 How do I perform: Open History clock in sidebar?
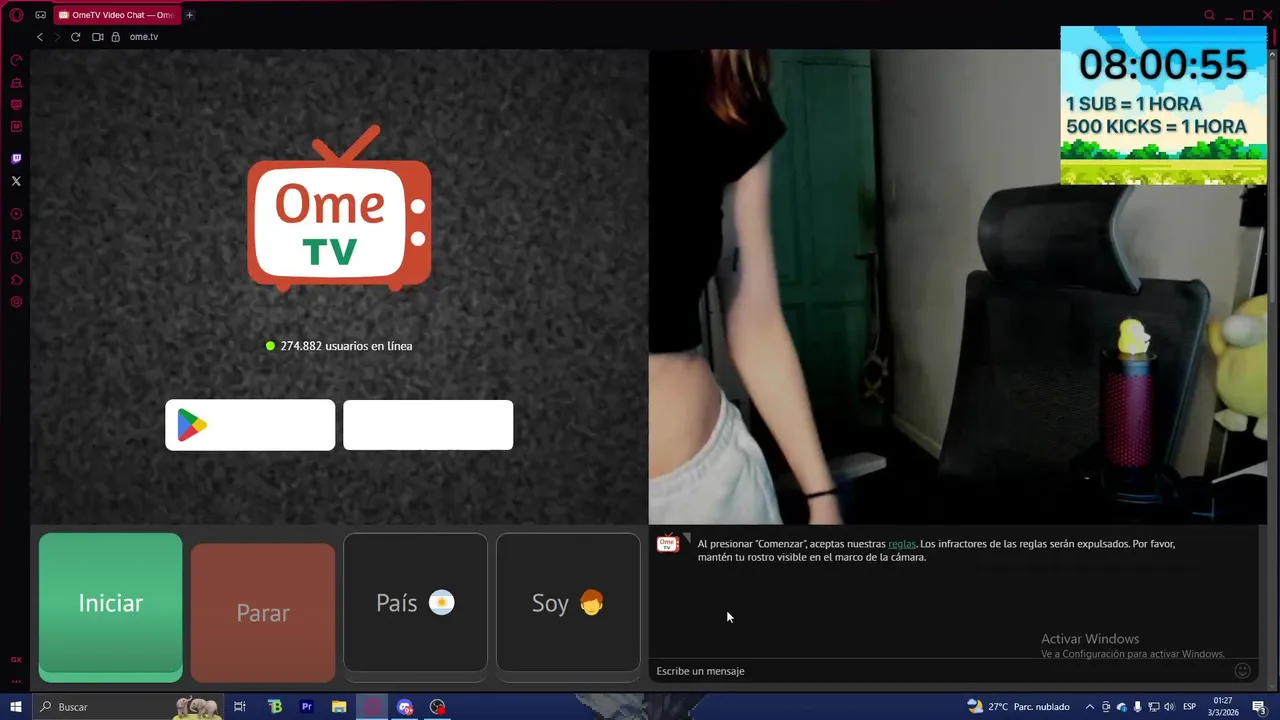(x=16, y=258)
